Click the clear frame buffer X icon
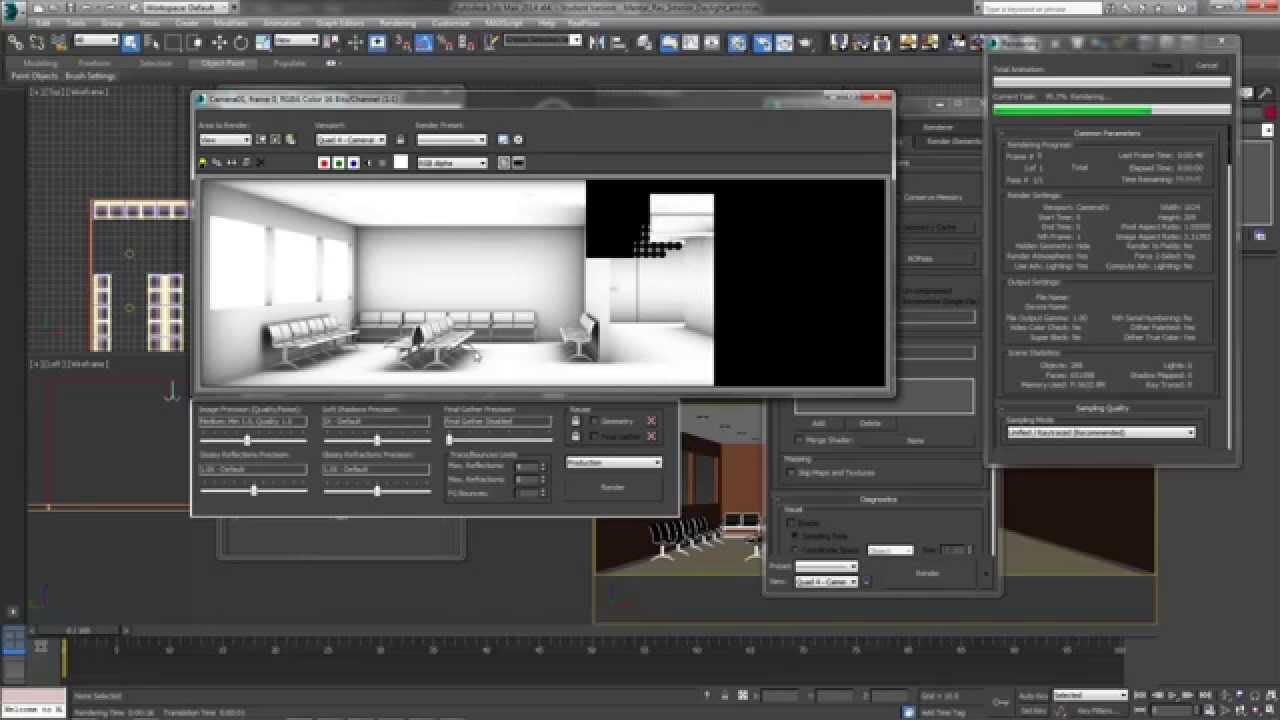Screen dimensions: 1280x720 coord(261,163)
